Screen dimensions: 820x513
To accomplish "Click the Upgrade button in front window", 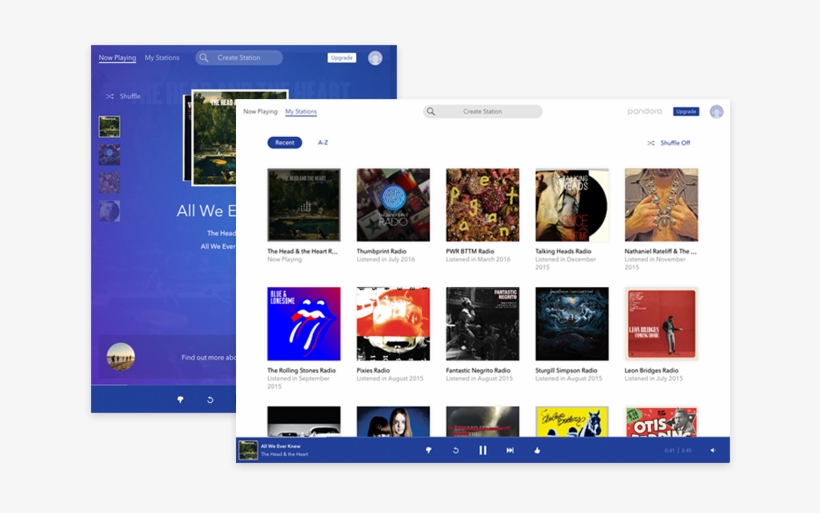I will point(686,111).
